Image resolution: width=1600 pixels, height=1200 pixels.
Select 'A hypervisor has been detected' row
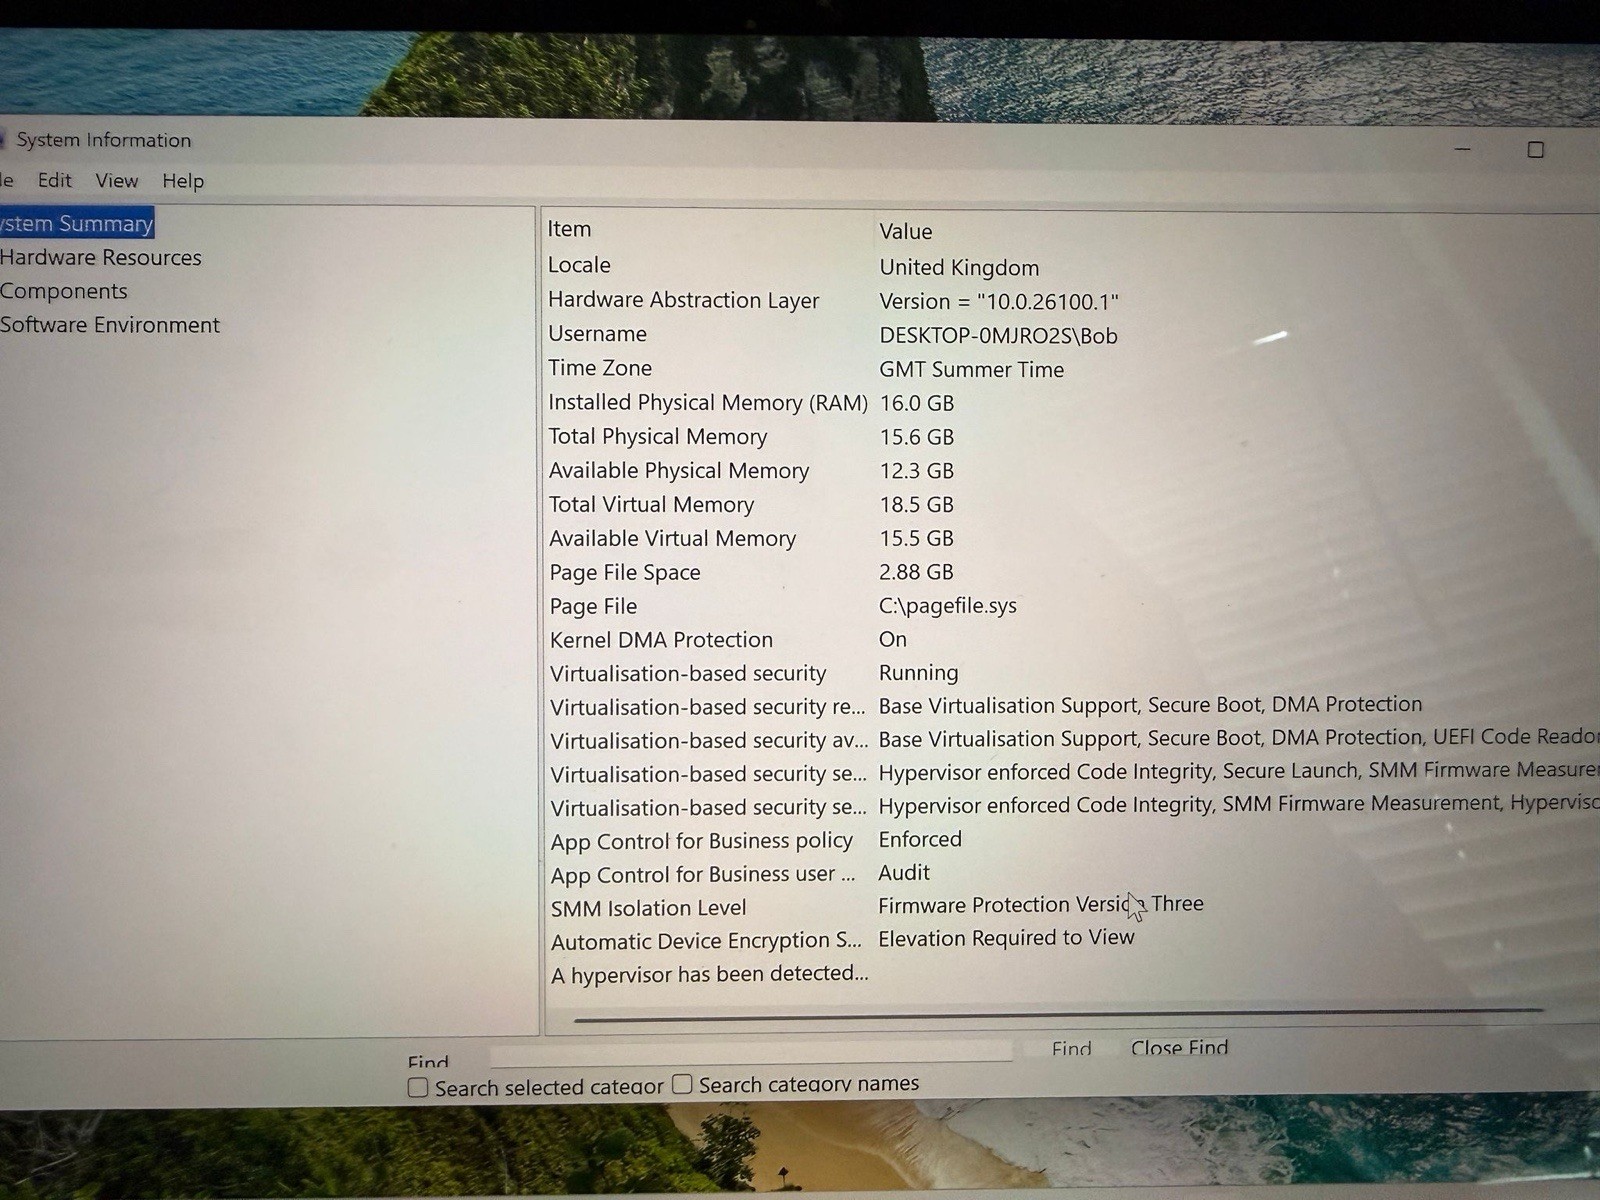pyautogui.click(x=1072, y=974)
